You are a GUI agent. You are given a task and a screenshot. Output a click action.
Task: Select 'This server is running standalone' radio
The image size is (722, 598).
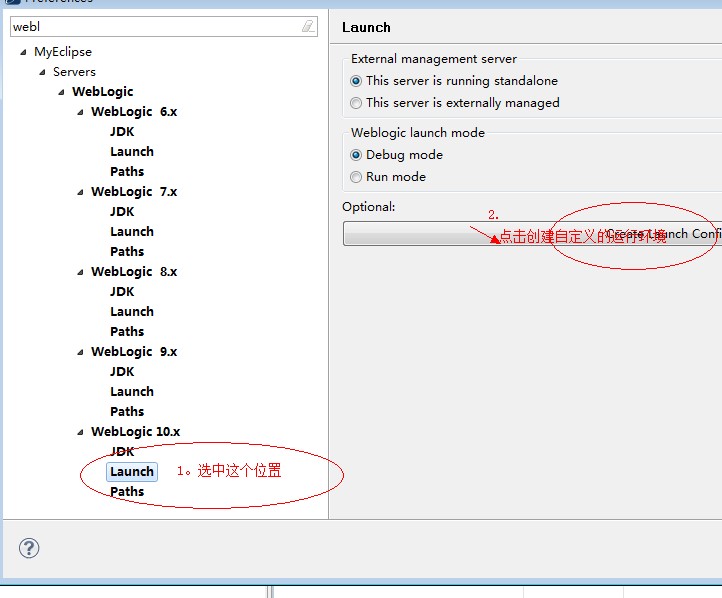[x=355, y=81]
